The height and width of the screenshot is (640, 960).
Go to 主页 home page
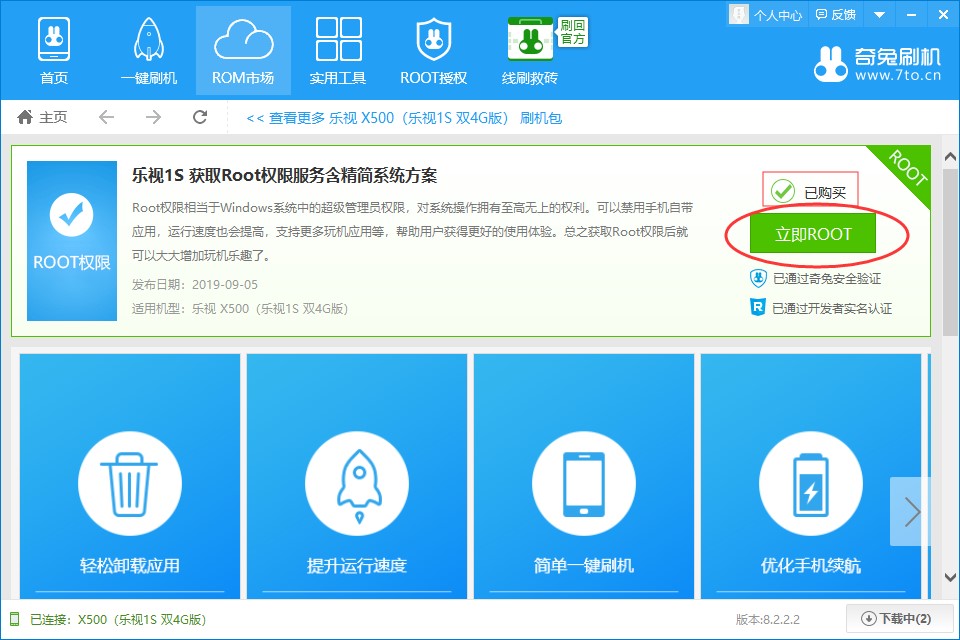point(42,117)
